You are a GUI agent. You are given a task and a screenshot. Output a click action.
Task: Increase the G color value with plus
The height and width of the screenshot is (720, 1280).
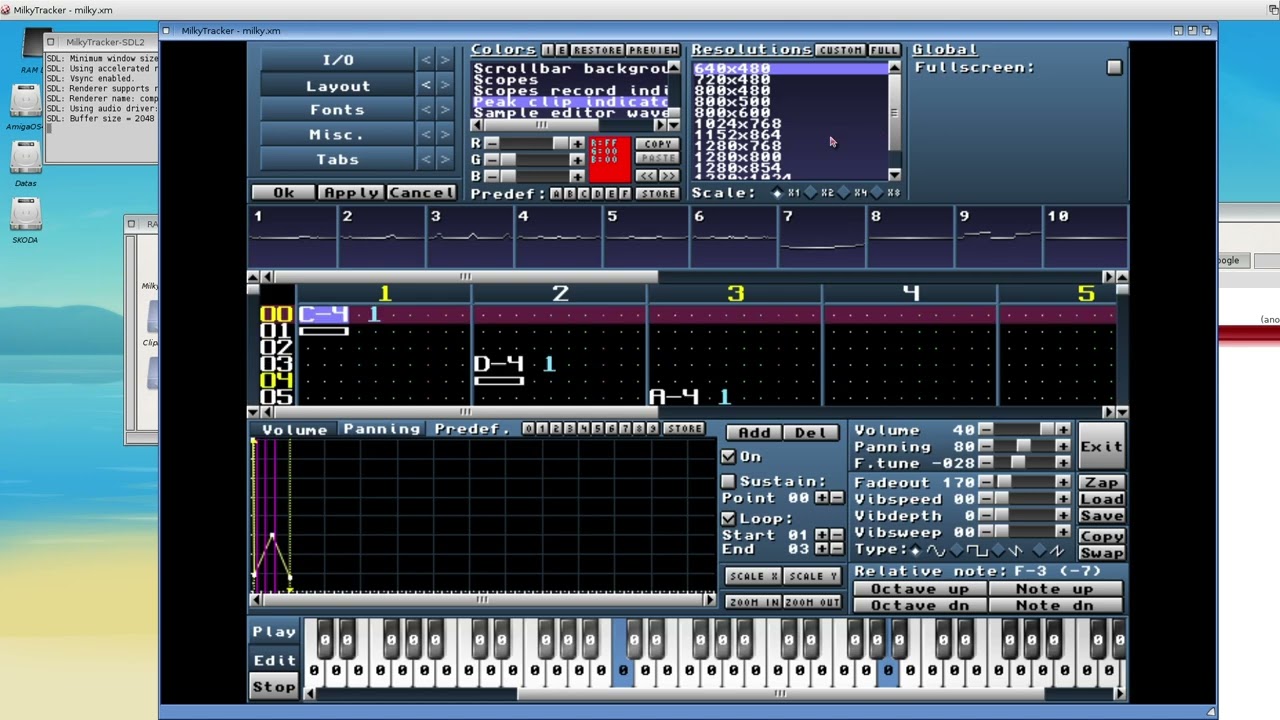click(x=577, y=160)
